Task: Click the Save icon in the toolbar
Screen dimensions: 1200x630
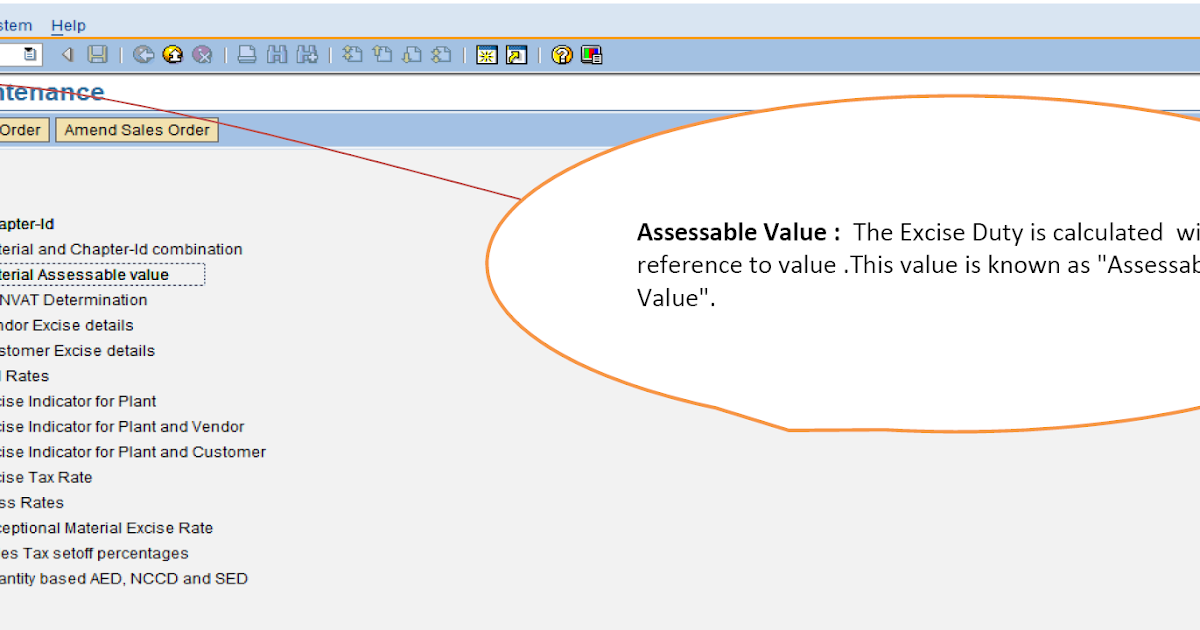Action: pyautogui.click(x=95, y=55)
